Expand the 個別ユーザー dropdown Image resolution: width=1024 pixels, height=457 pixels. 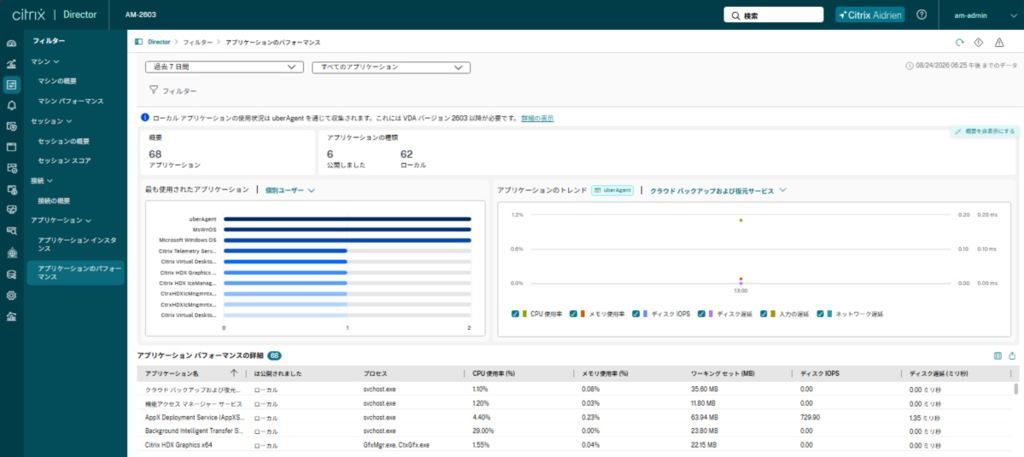coord(290,190)
